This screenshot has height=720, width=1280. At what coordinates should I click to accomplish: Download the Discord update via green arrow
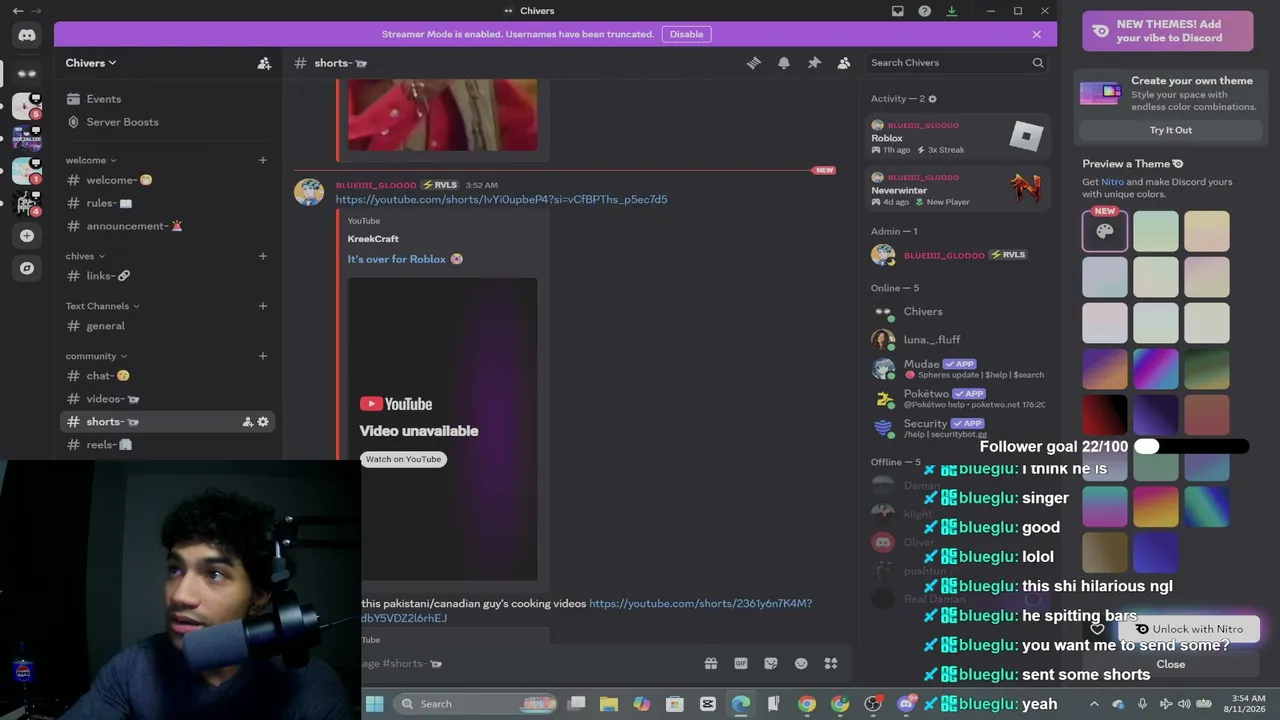(951, 11)
